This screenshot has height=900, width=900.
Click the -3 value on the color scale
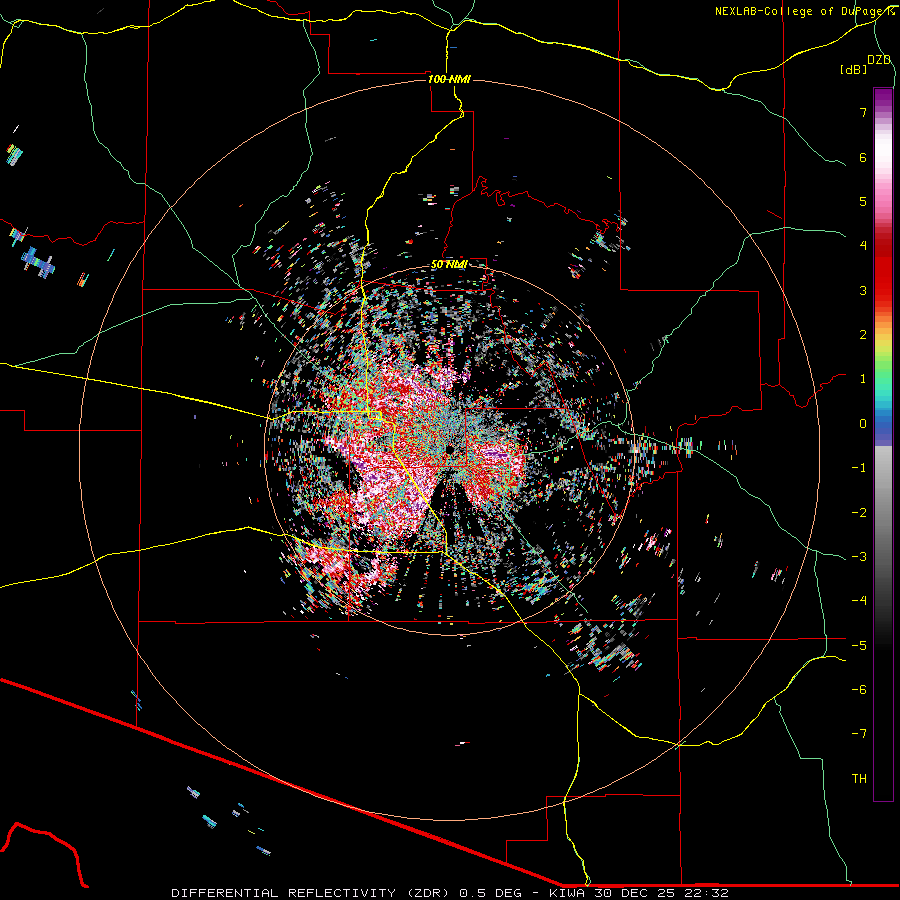pyautogui.click(x=859, y=556)
